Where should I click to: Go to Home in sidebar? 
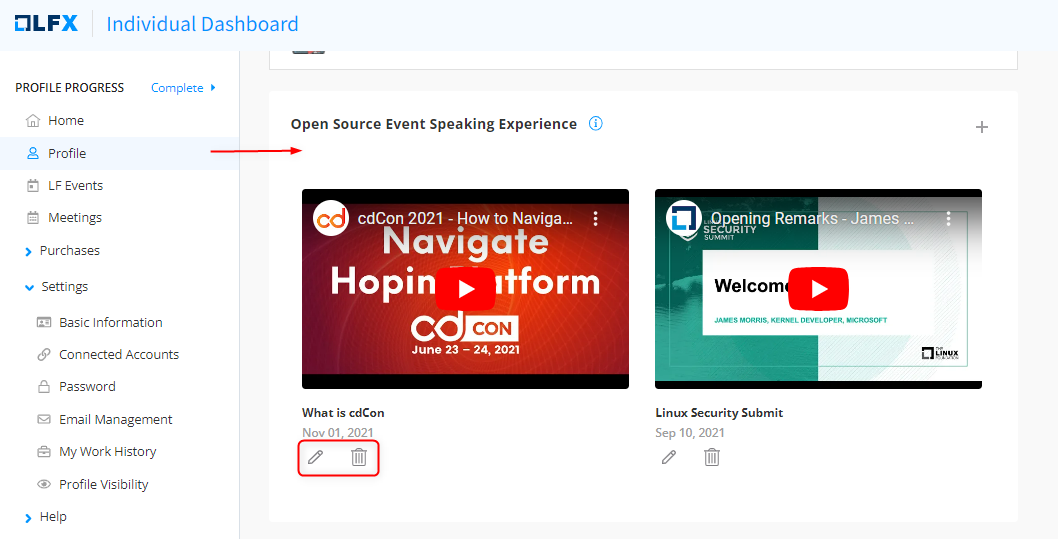(x=66, y=121)
